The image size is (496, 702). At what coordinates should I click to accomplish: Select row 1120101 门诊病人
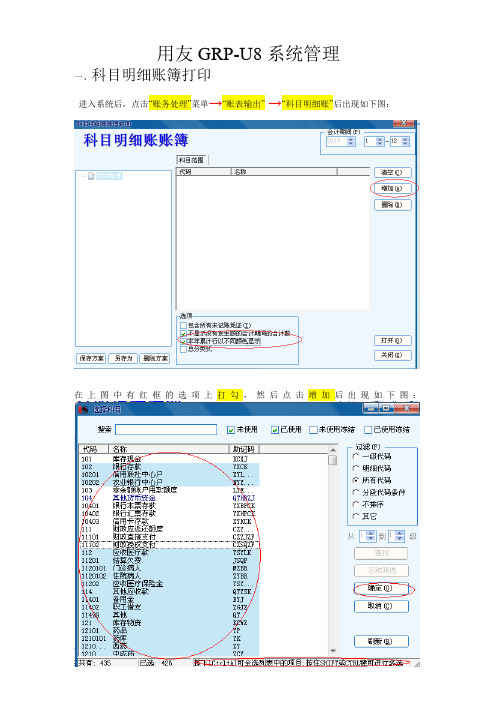(x=169, y=568)
